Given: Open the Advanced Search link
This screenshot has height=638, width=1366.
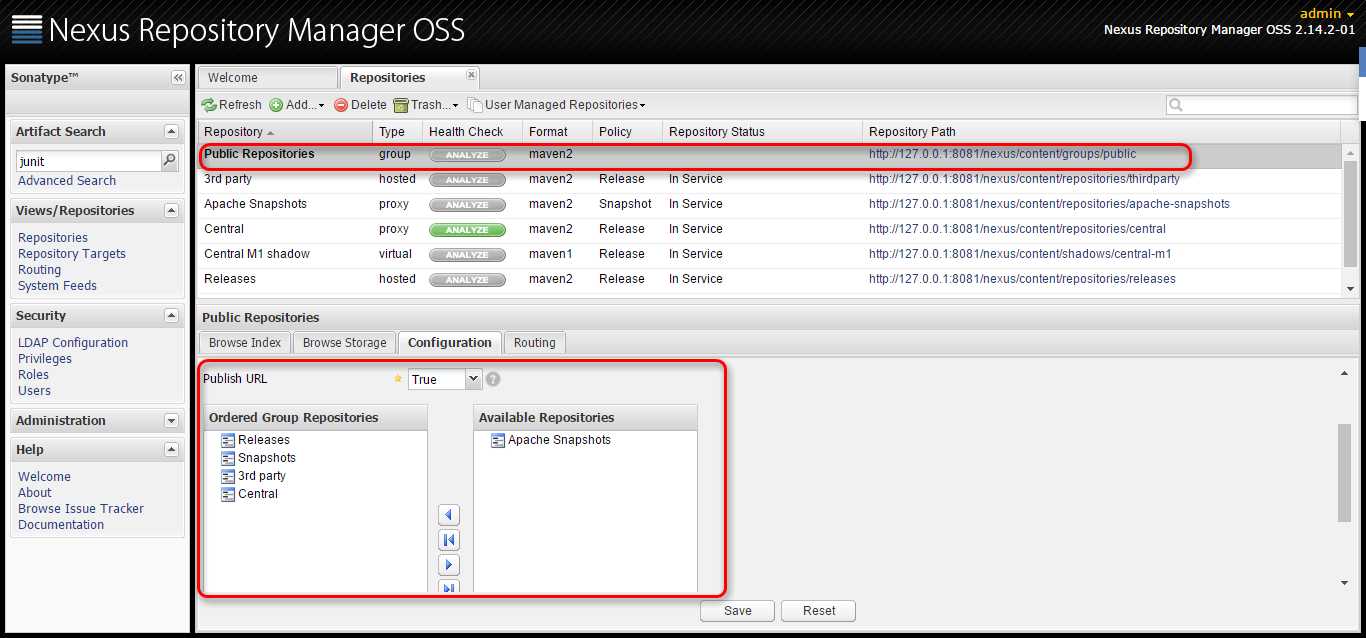Looking at the screenshot, I should pos(67,181).
